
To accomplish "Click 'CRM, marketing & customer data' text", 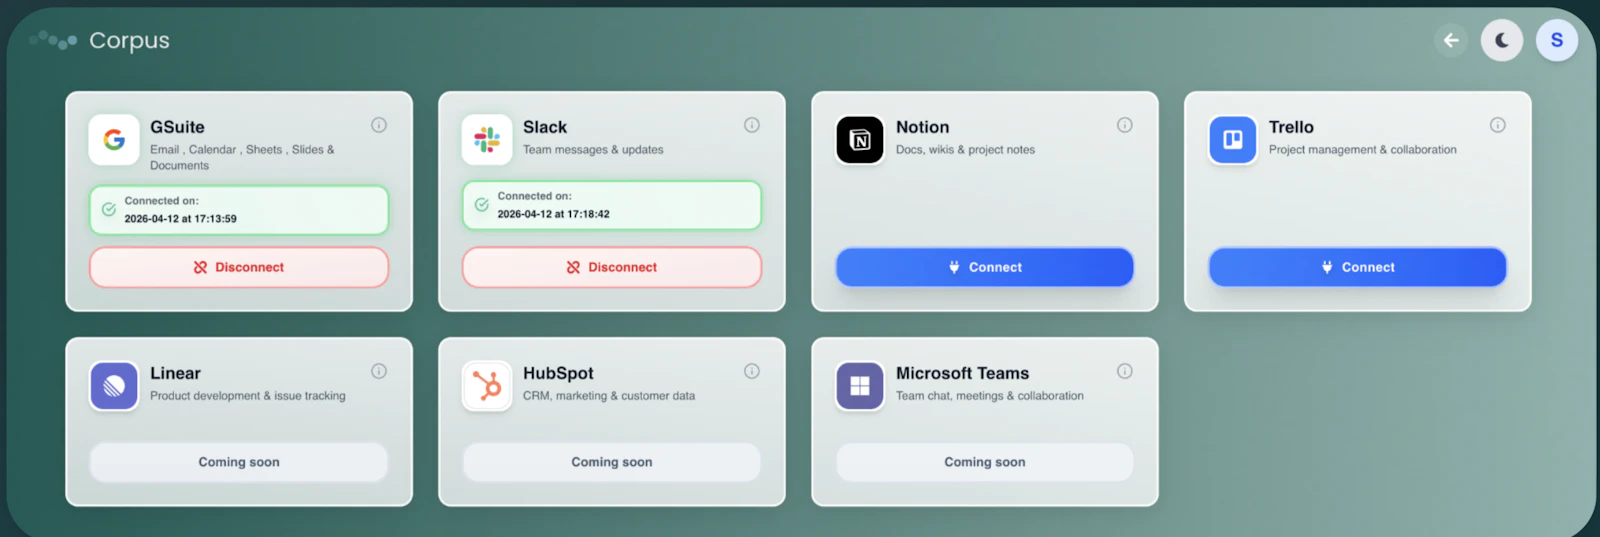I will [609, 396].
